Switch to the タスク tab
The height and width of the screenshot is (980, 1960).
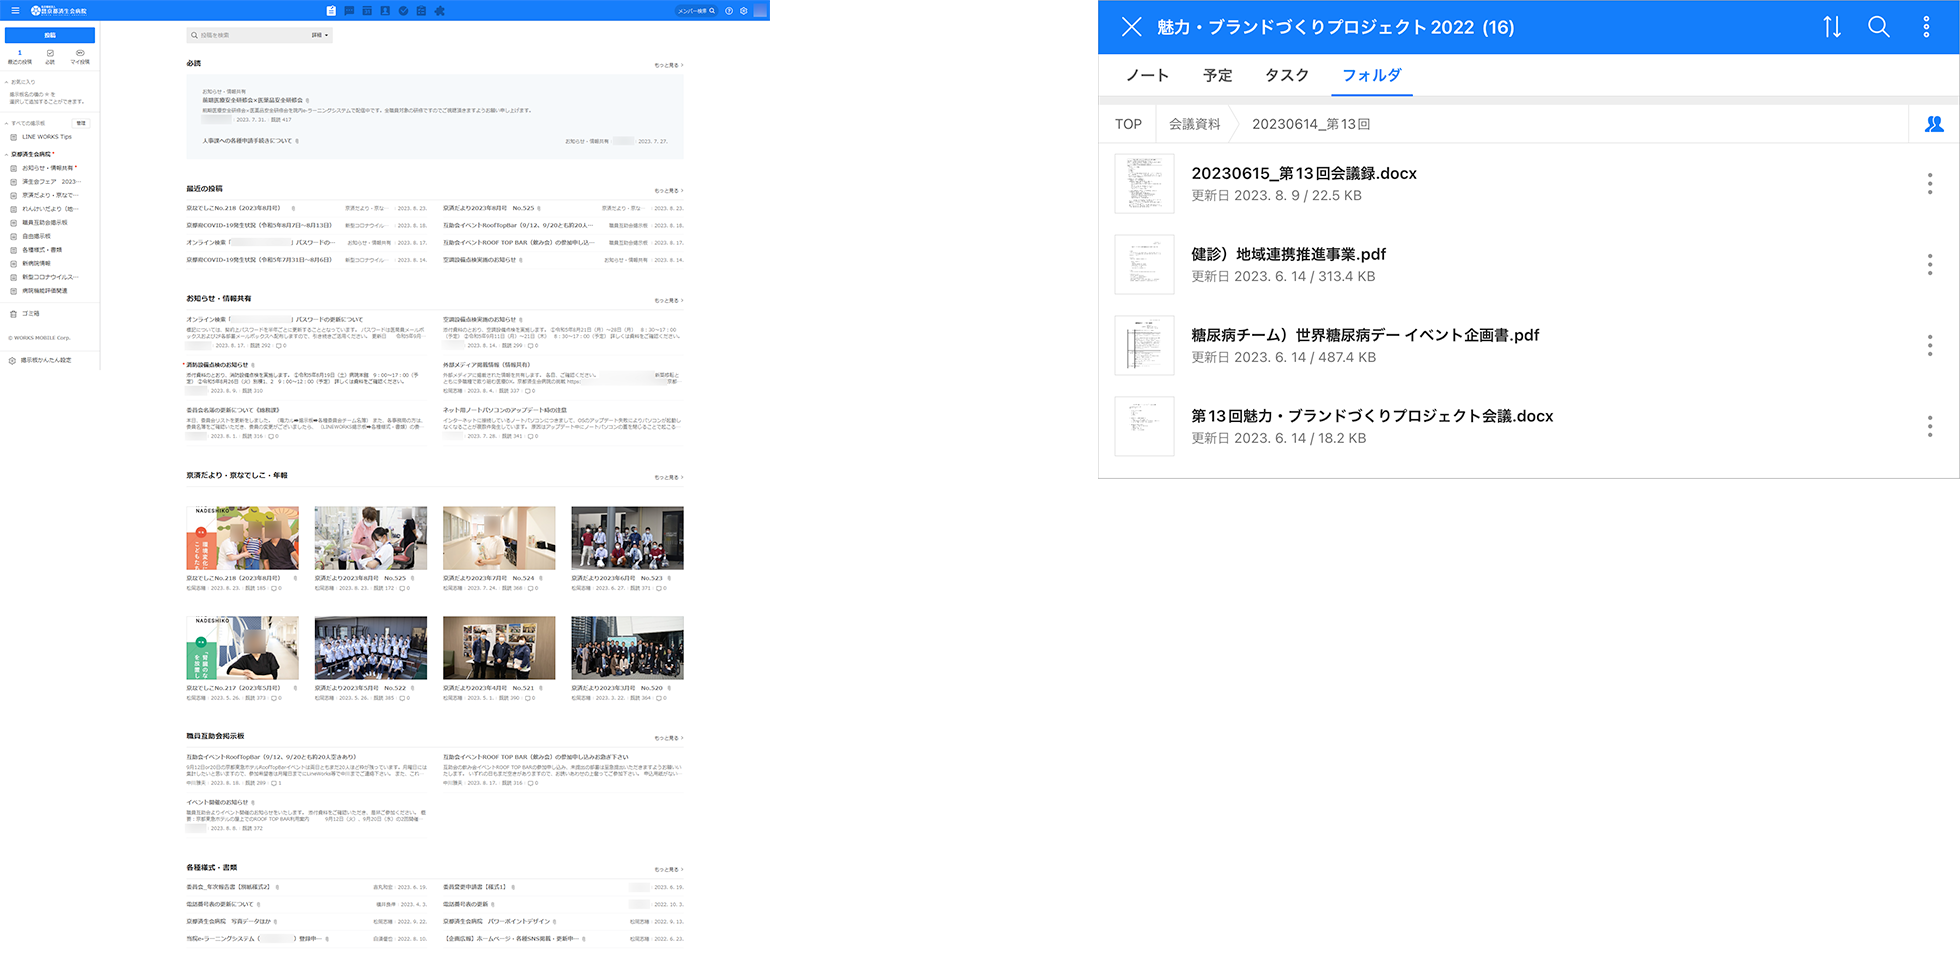[x=1286, y=75]
